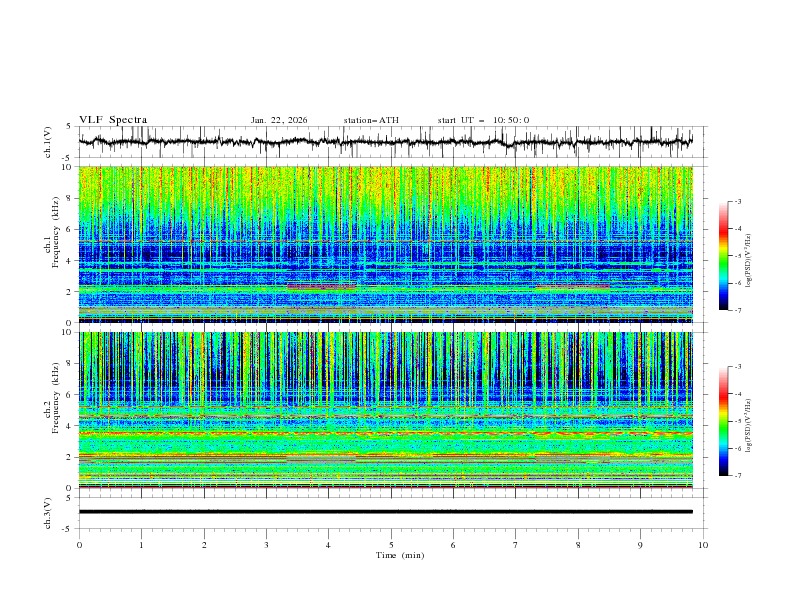Click the ch.2 spectrogram colorbar
Image resolution: width=792 pixels, height=612 pixels.
pyautogui.click(x=723, y=421)
